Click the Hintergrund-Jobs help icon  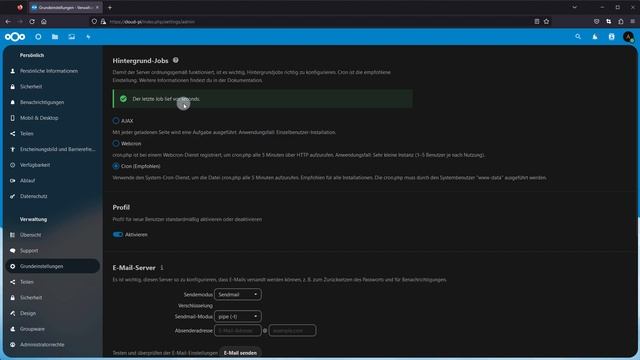[176, 60]
